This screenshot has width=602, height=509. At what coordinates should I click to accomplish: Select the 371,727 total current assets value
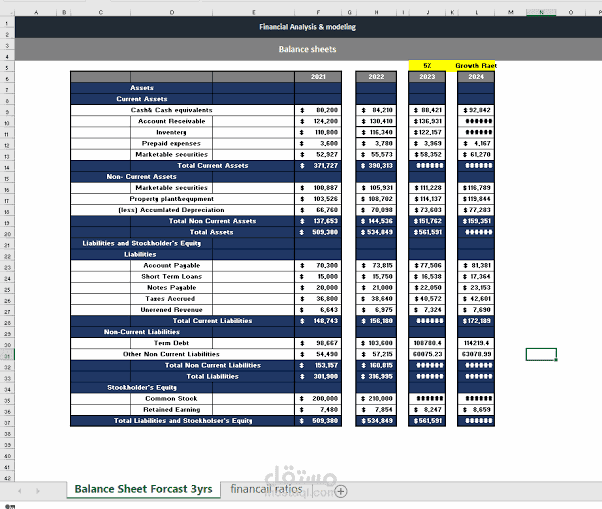(x=318, y=166)
